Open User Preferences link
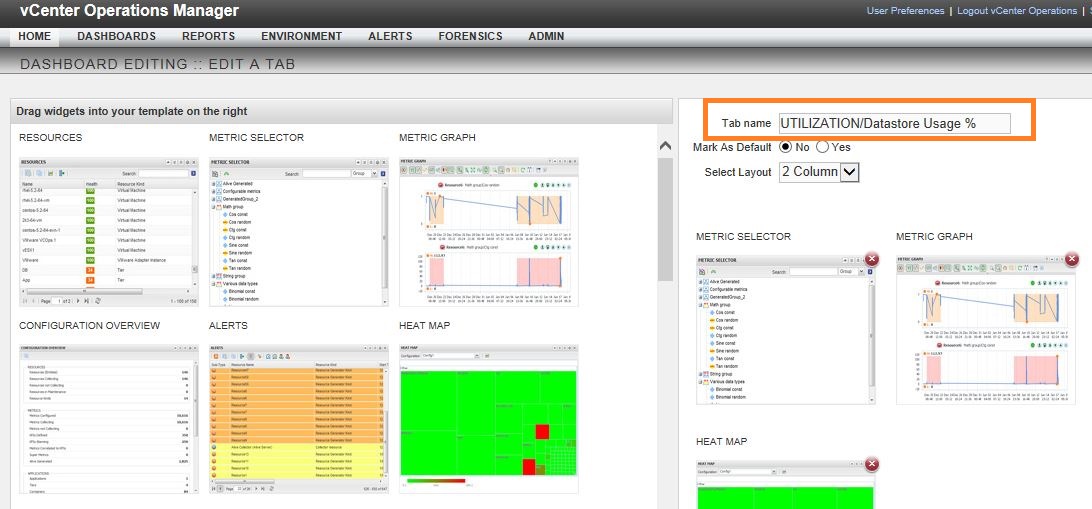 (x=905, y=11)
